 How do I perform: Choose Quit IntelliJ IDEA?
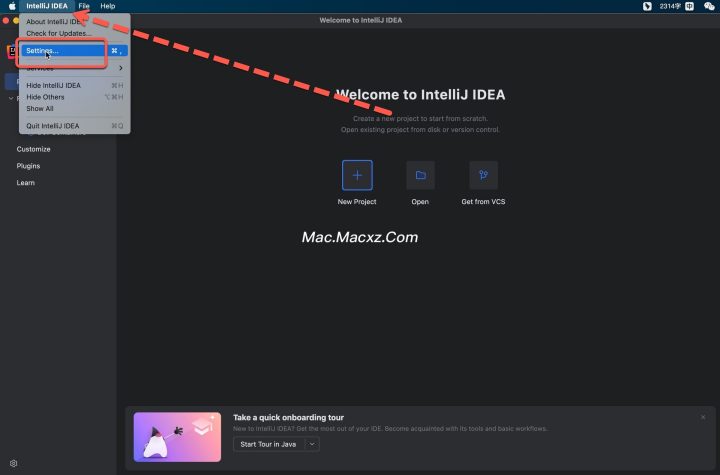tap(74, 126)
